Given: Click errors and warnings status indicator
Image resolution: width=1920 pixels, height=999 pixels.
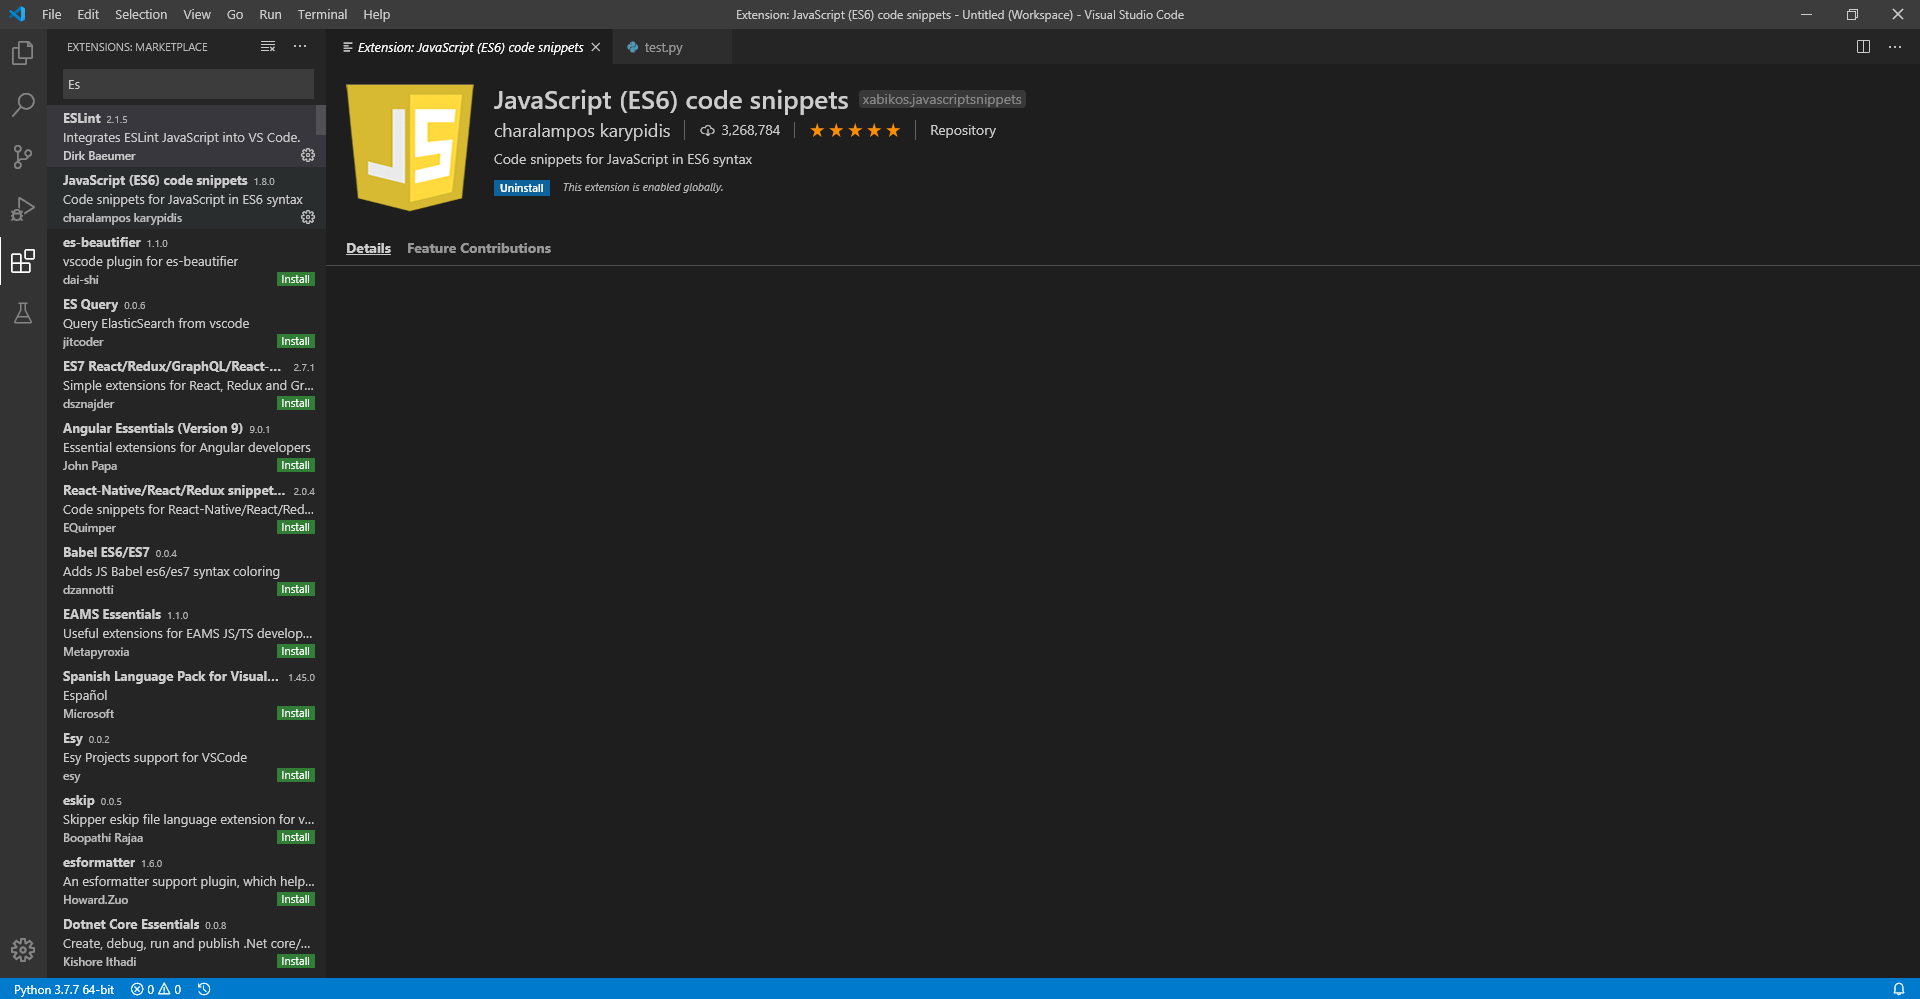Looking at the screenshot, I should click(x=156, y=989).
